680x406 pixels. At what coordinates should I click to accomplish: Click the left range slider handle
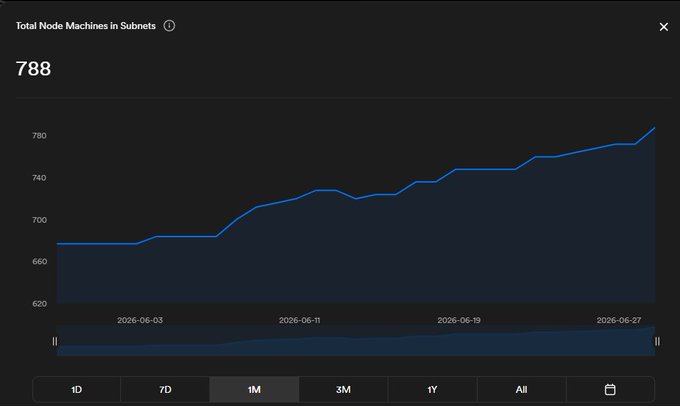pyautogui.click(x=55, y=341)
